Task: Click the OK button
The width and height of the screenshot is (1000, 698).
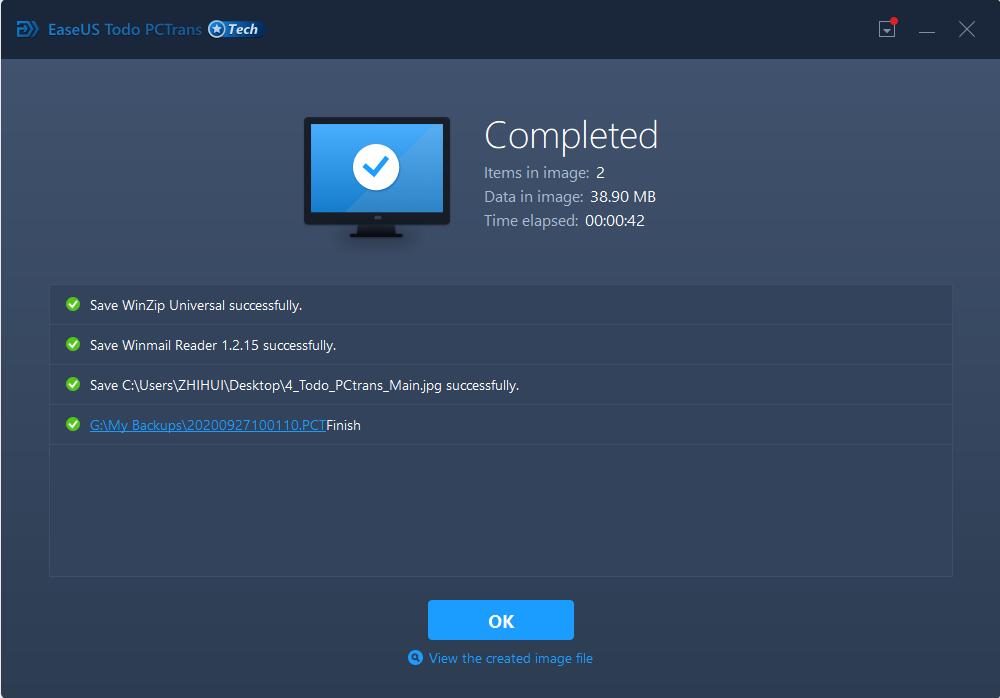Action: coord(501,620)
